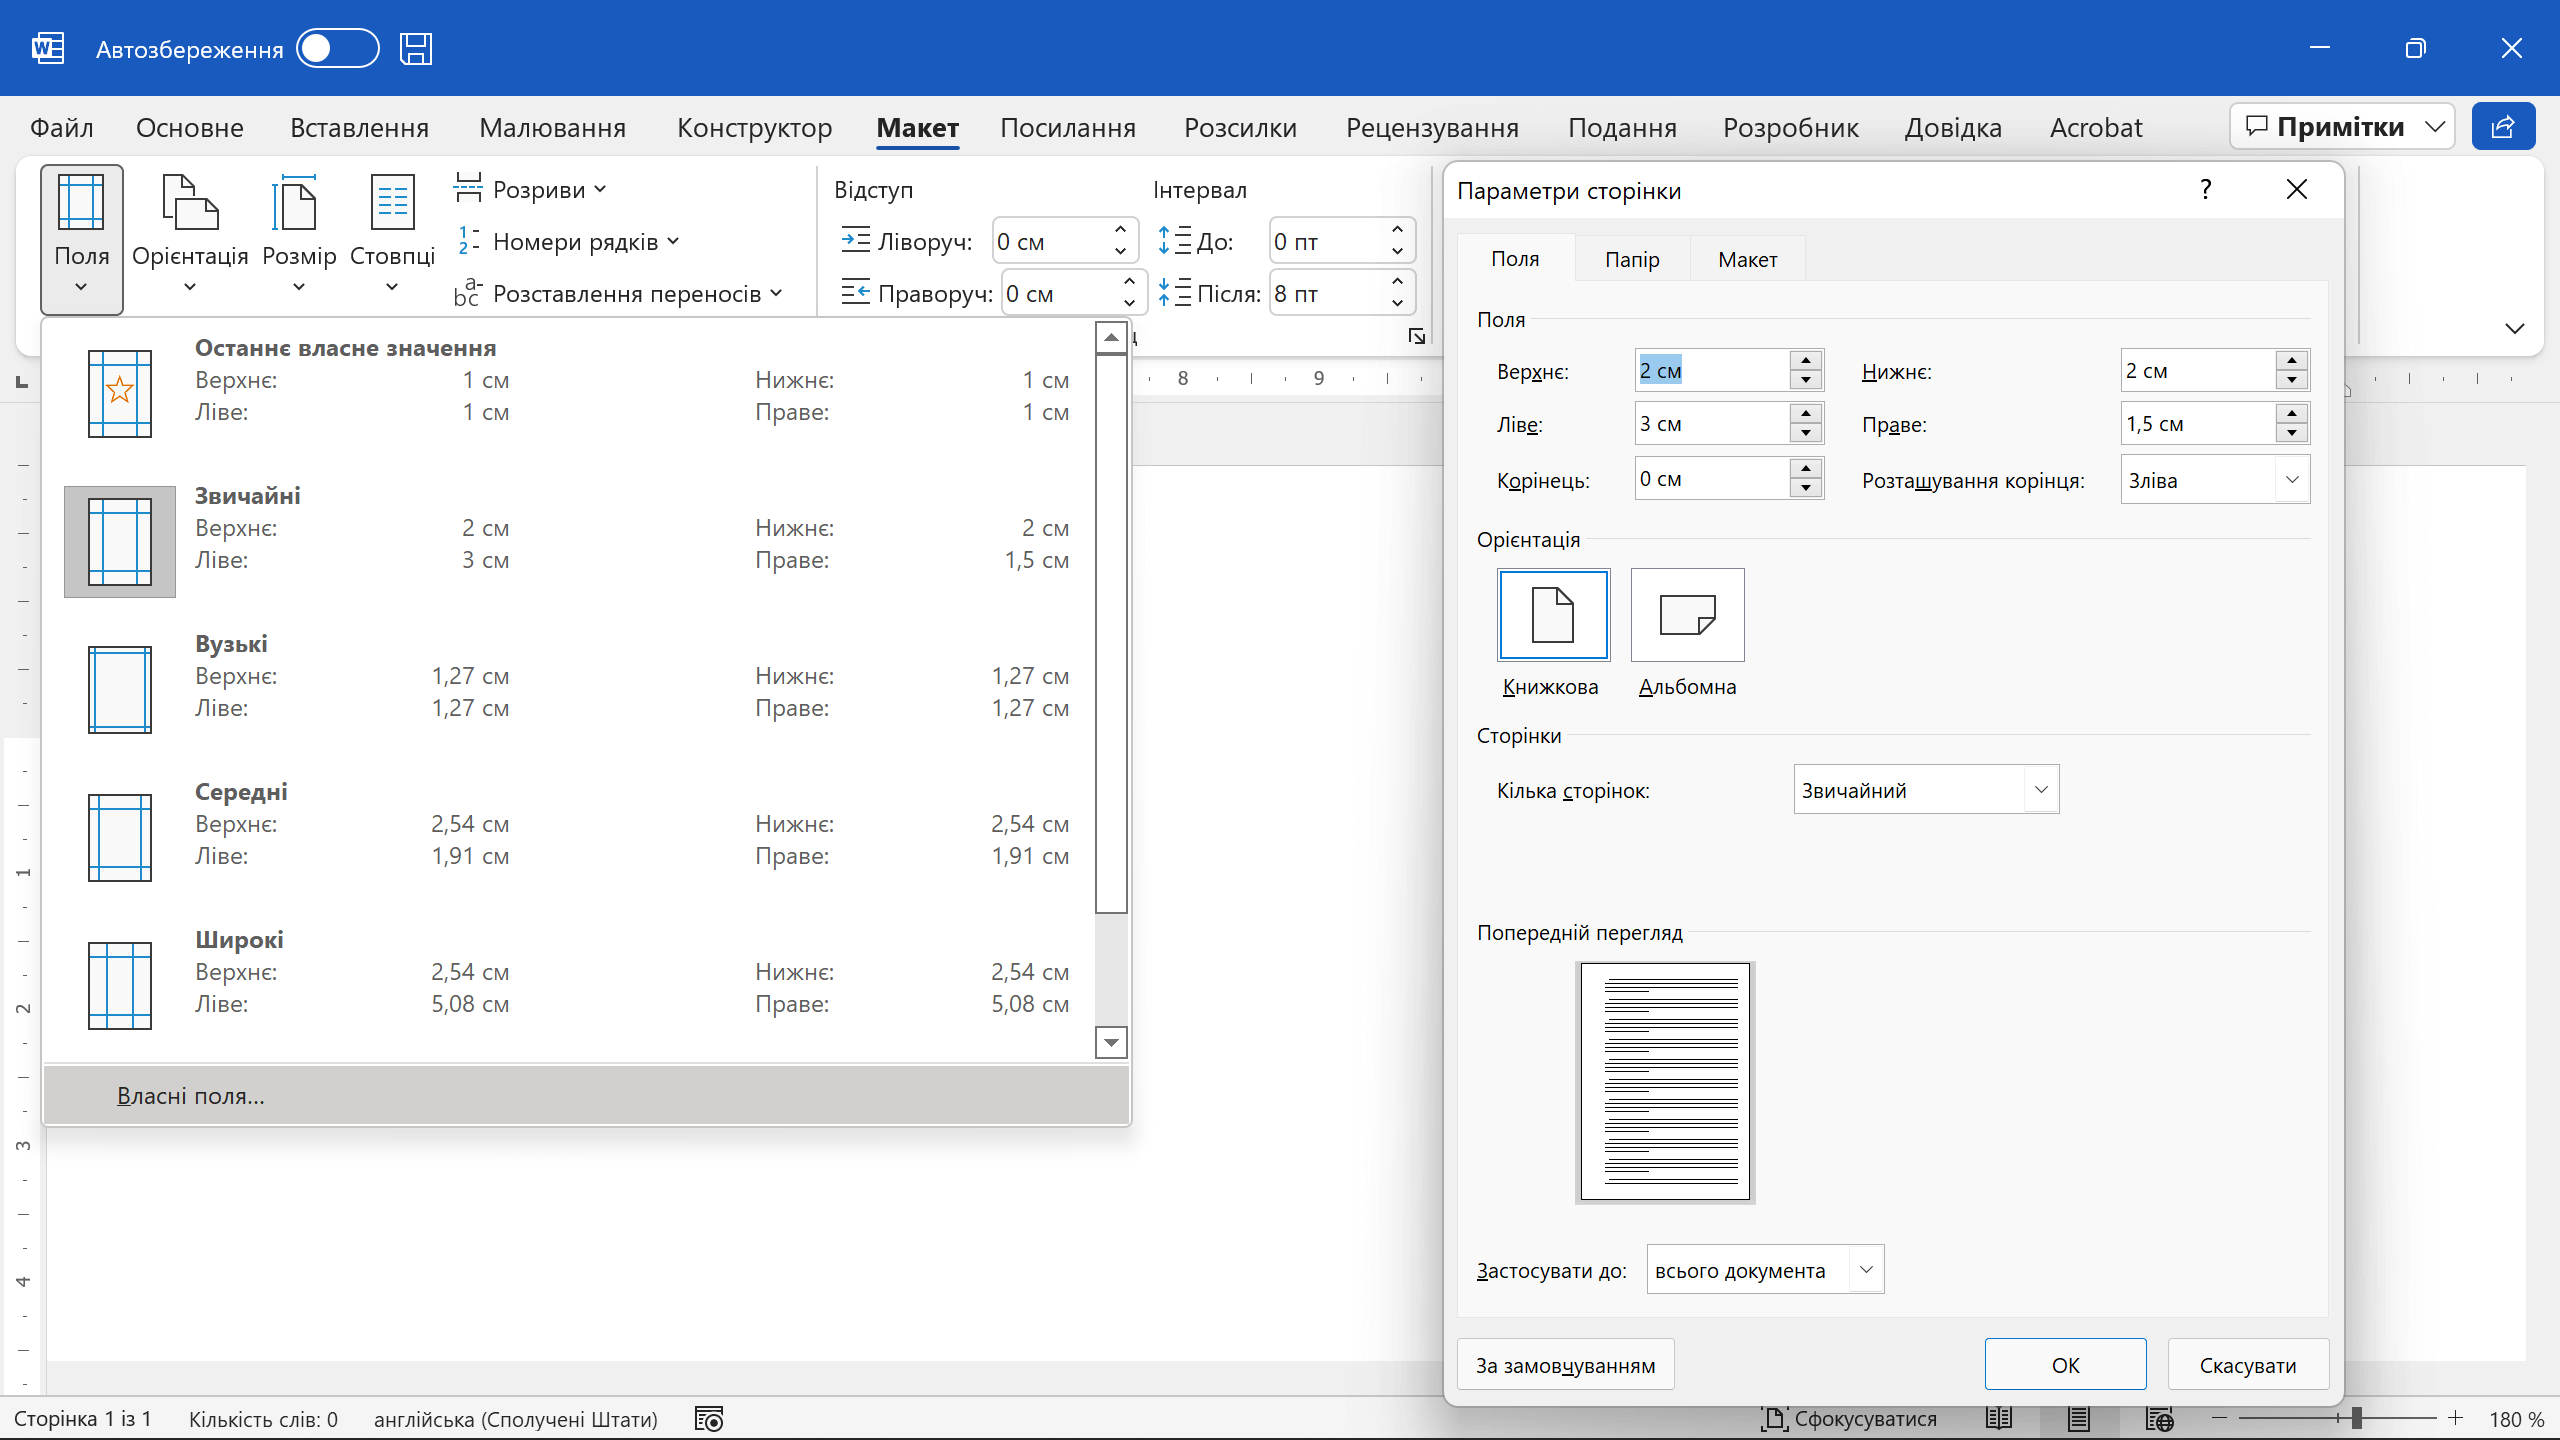The width and height of the screenshot is (2560, 1440).
Task: Click the zoom slider handle
Action: pos(2356,1419)
